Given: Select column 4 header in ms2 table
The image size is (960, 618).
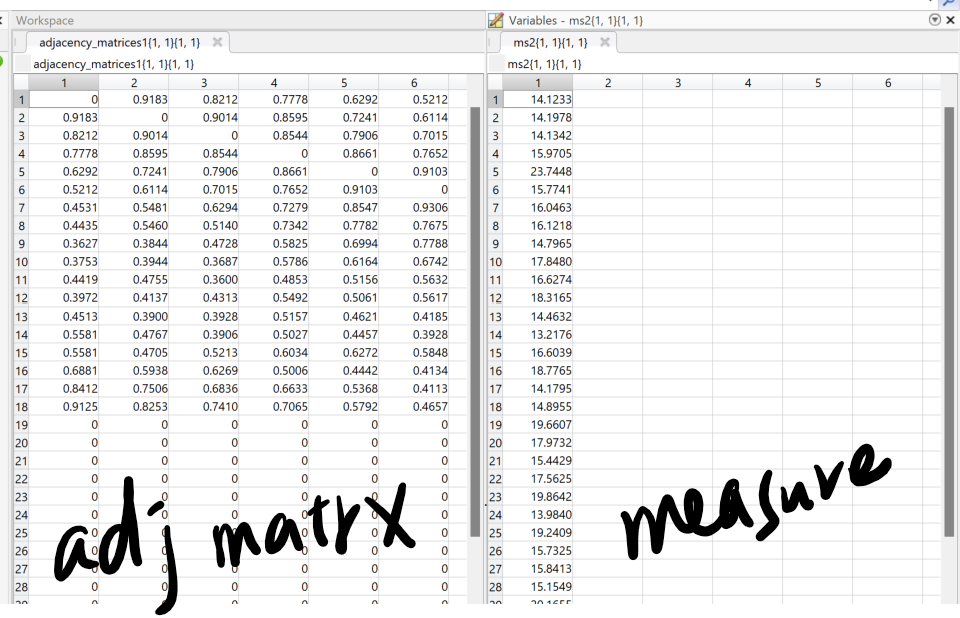Looking at the screenshot, I should [x=748, y=83].
